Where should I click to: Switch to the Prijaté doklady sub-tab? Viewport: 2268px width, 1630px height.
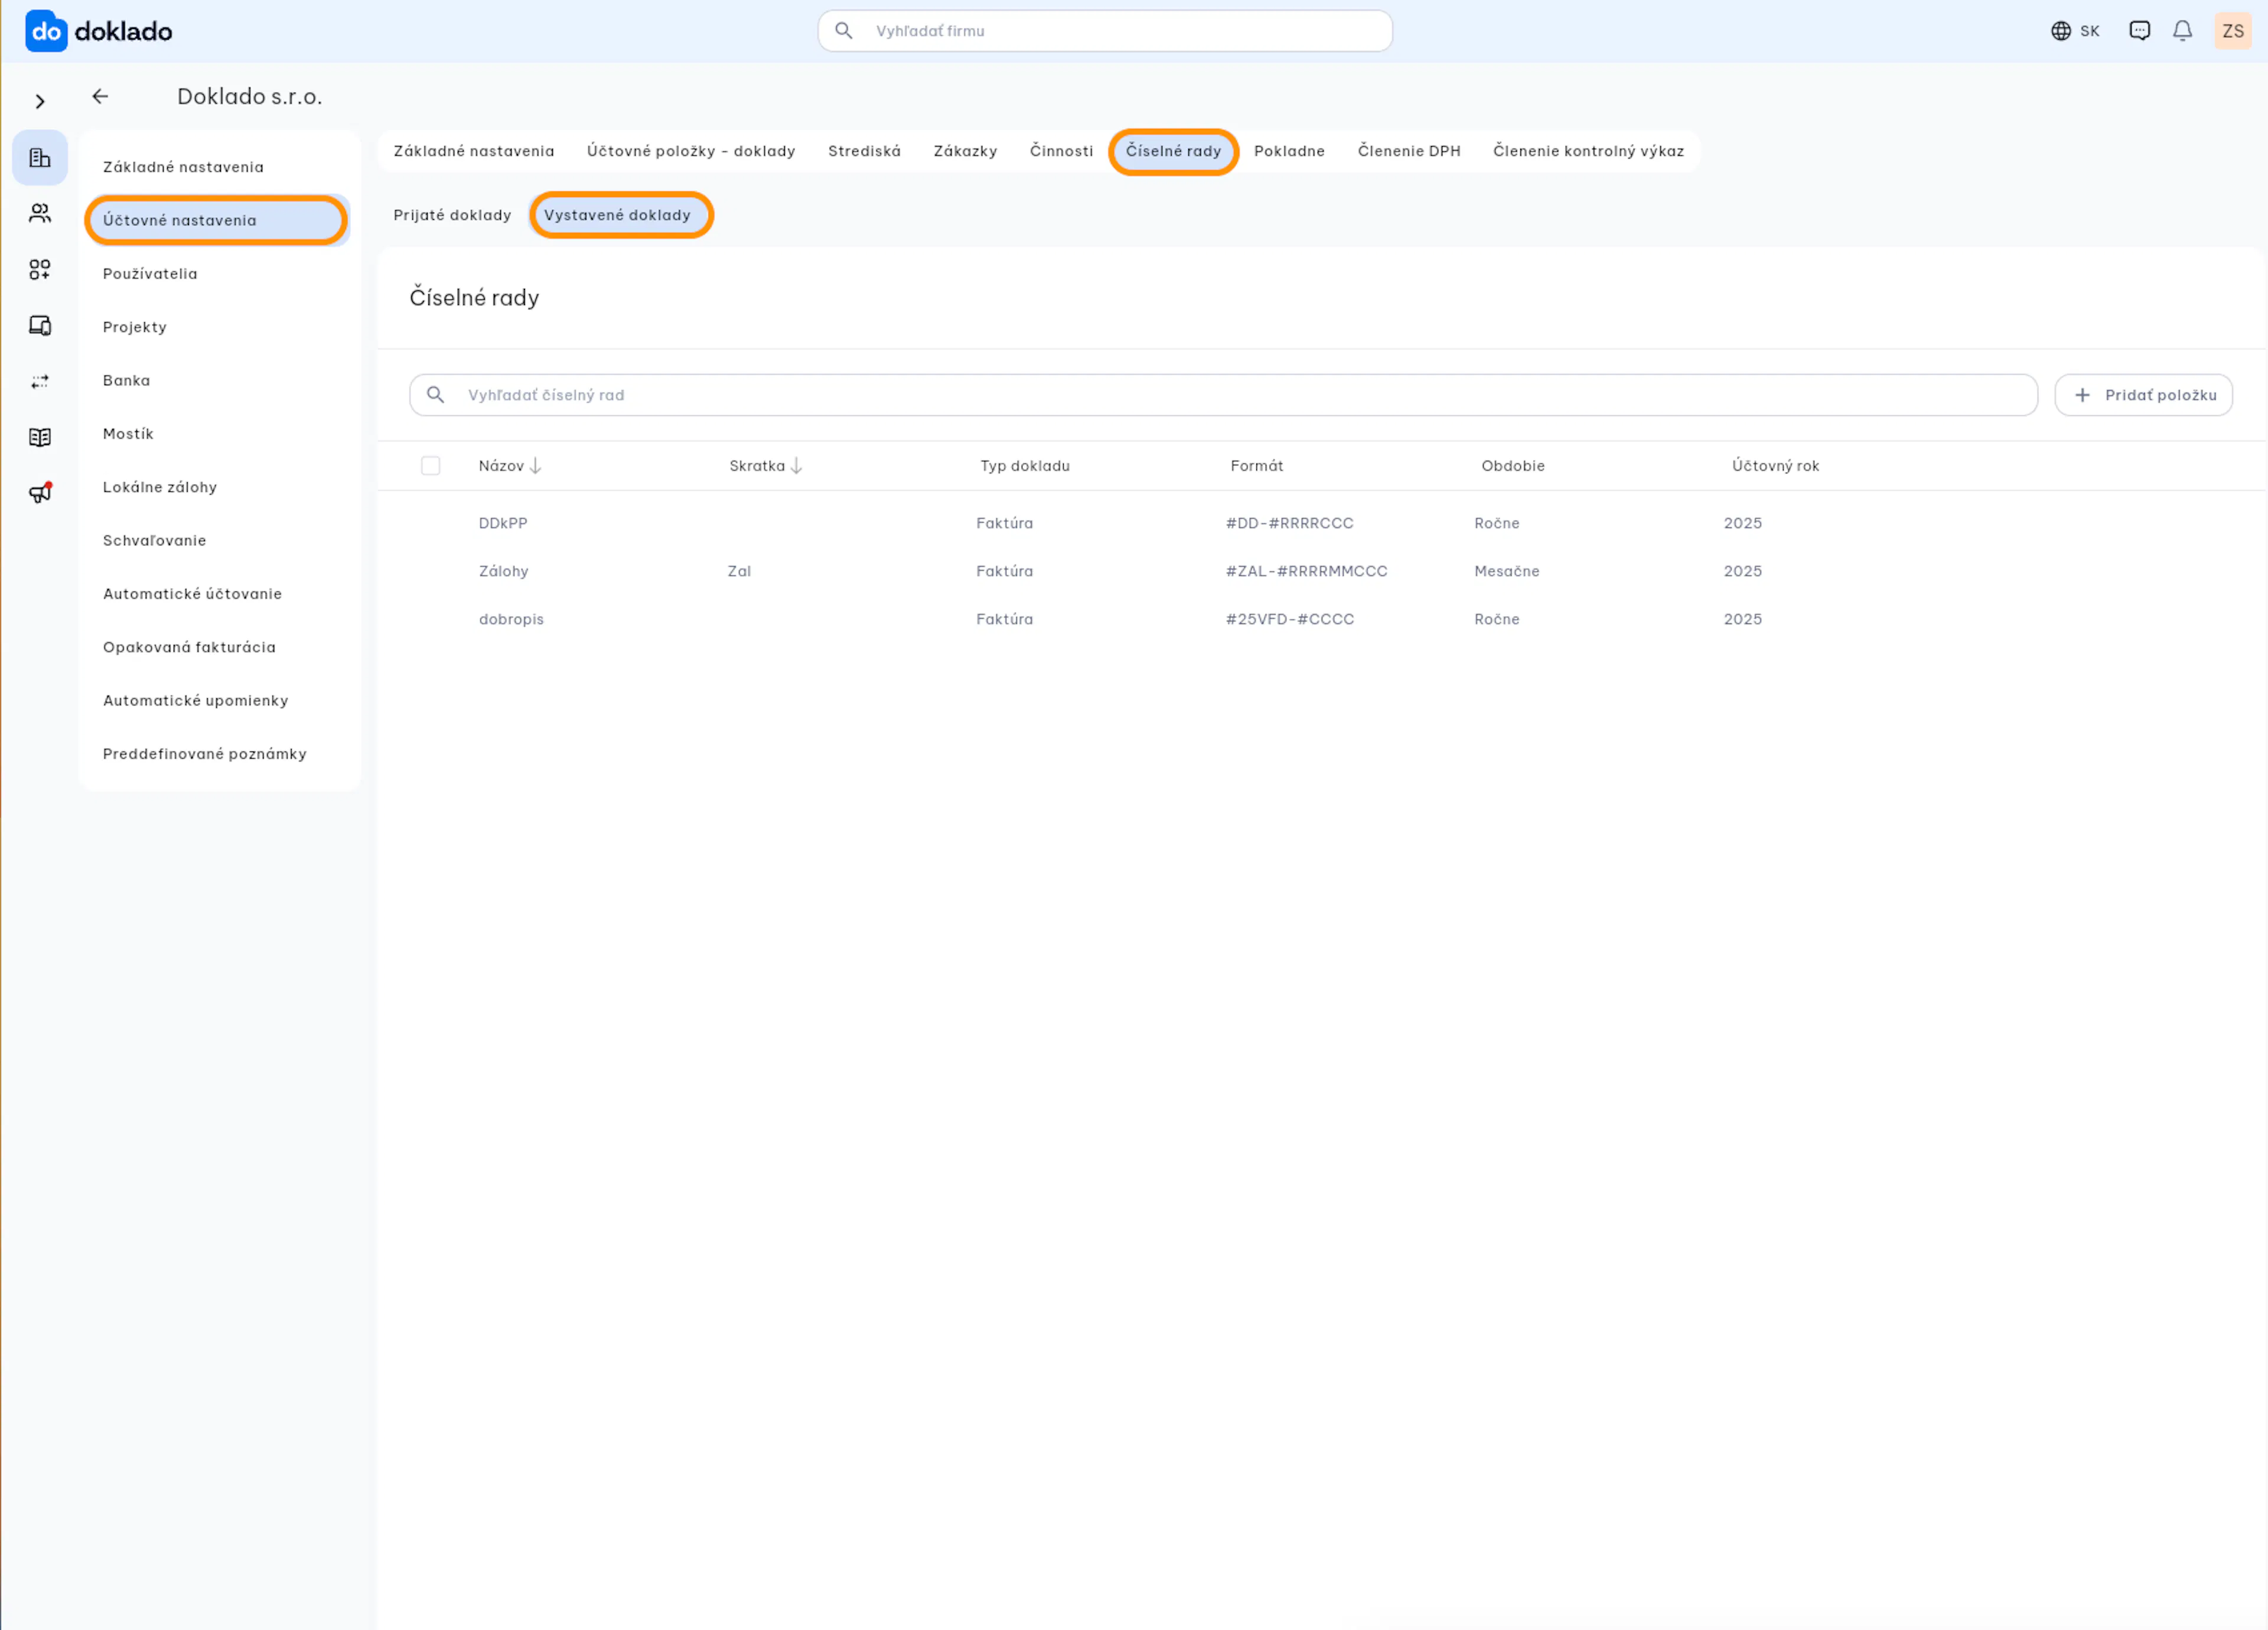(x=452, y=215)
